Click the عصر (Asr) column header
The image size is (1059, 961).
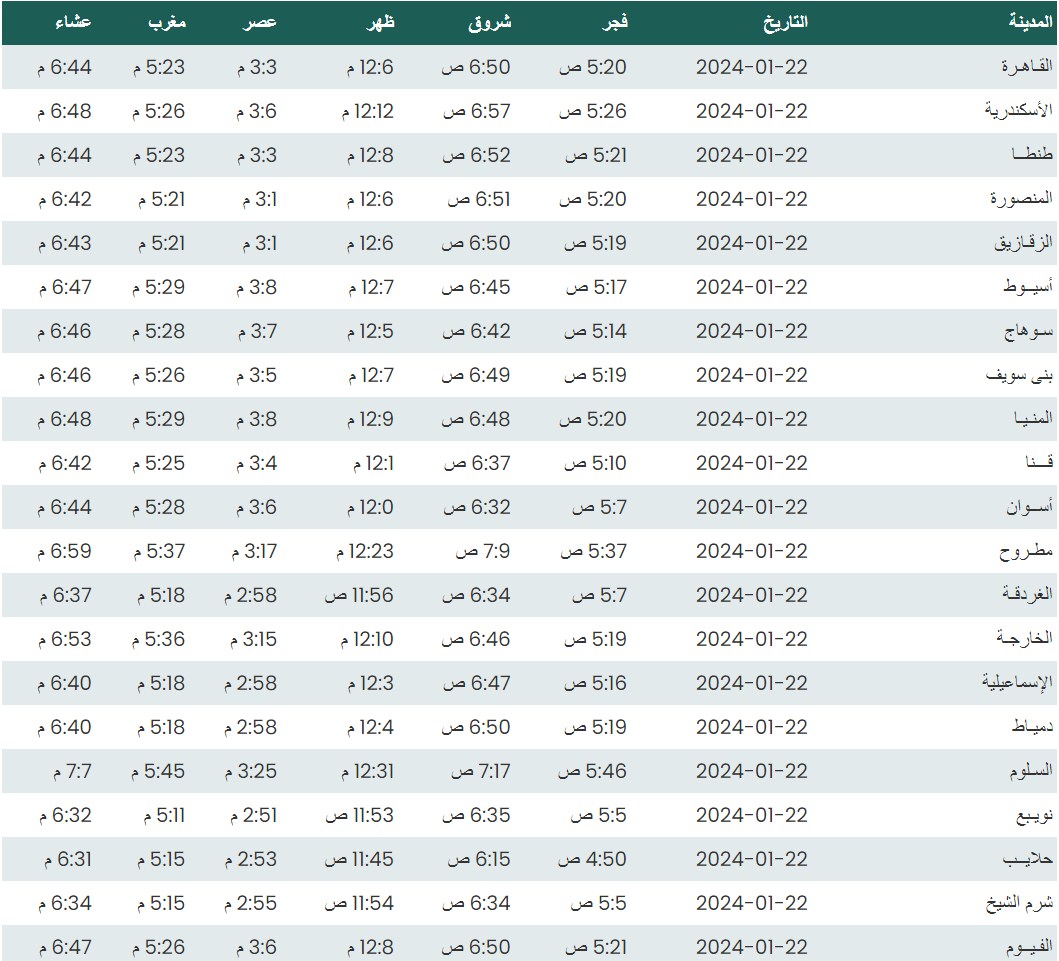click(x=263, y=22)
